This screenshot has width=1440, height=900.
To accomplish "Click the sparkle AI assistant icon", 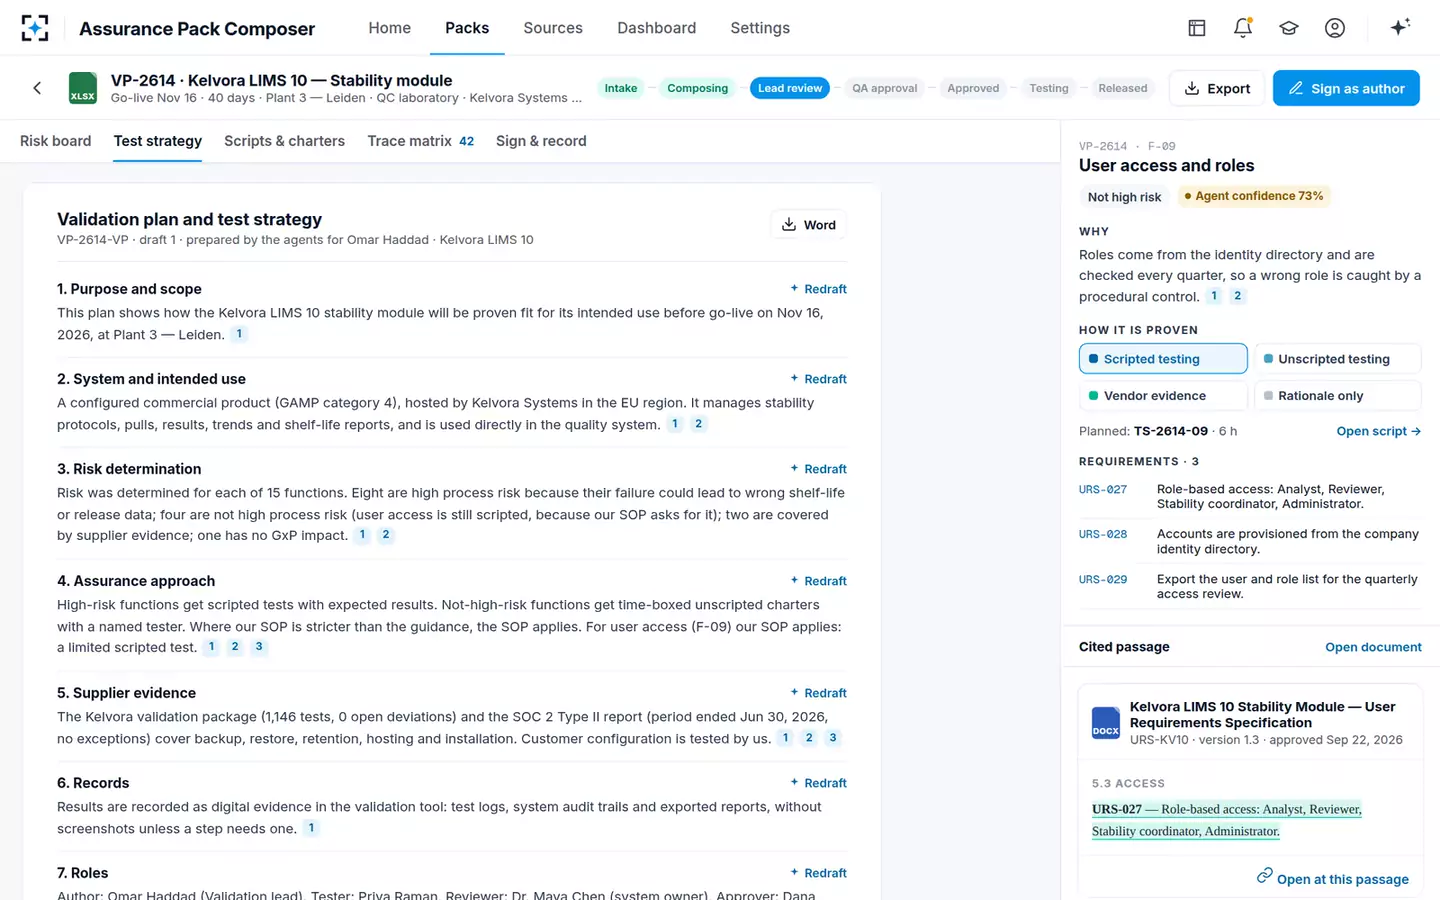I will pos(1400,27).
